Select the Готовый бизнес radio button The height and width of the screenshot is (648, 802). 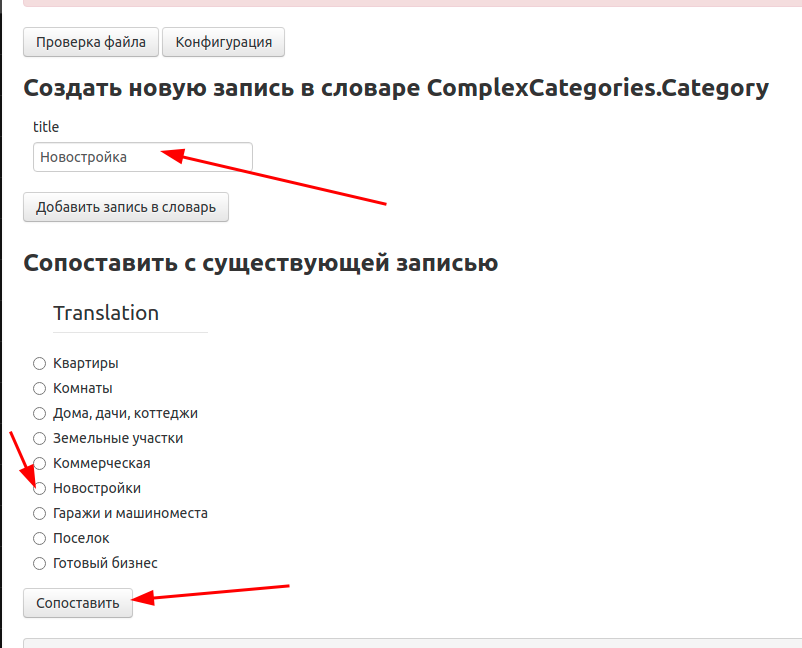[x=39, y=564]
